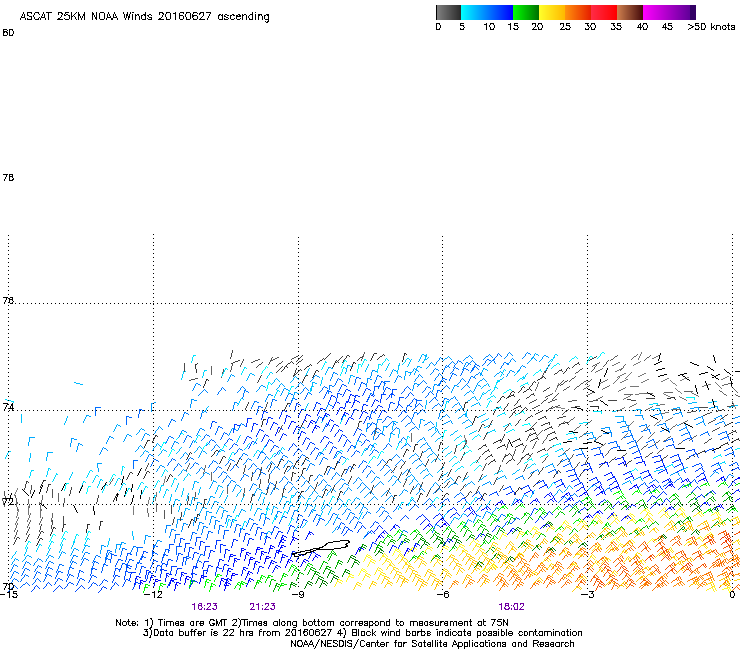Pick the magenta 40-45 knots legend segment
The image size is (740, 650).
[656, 12]
